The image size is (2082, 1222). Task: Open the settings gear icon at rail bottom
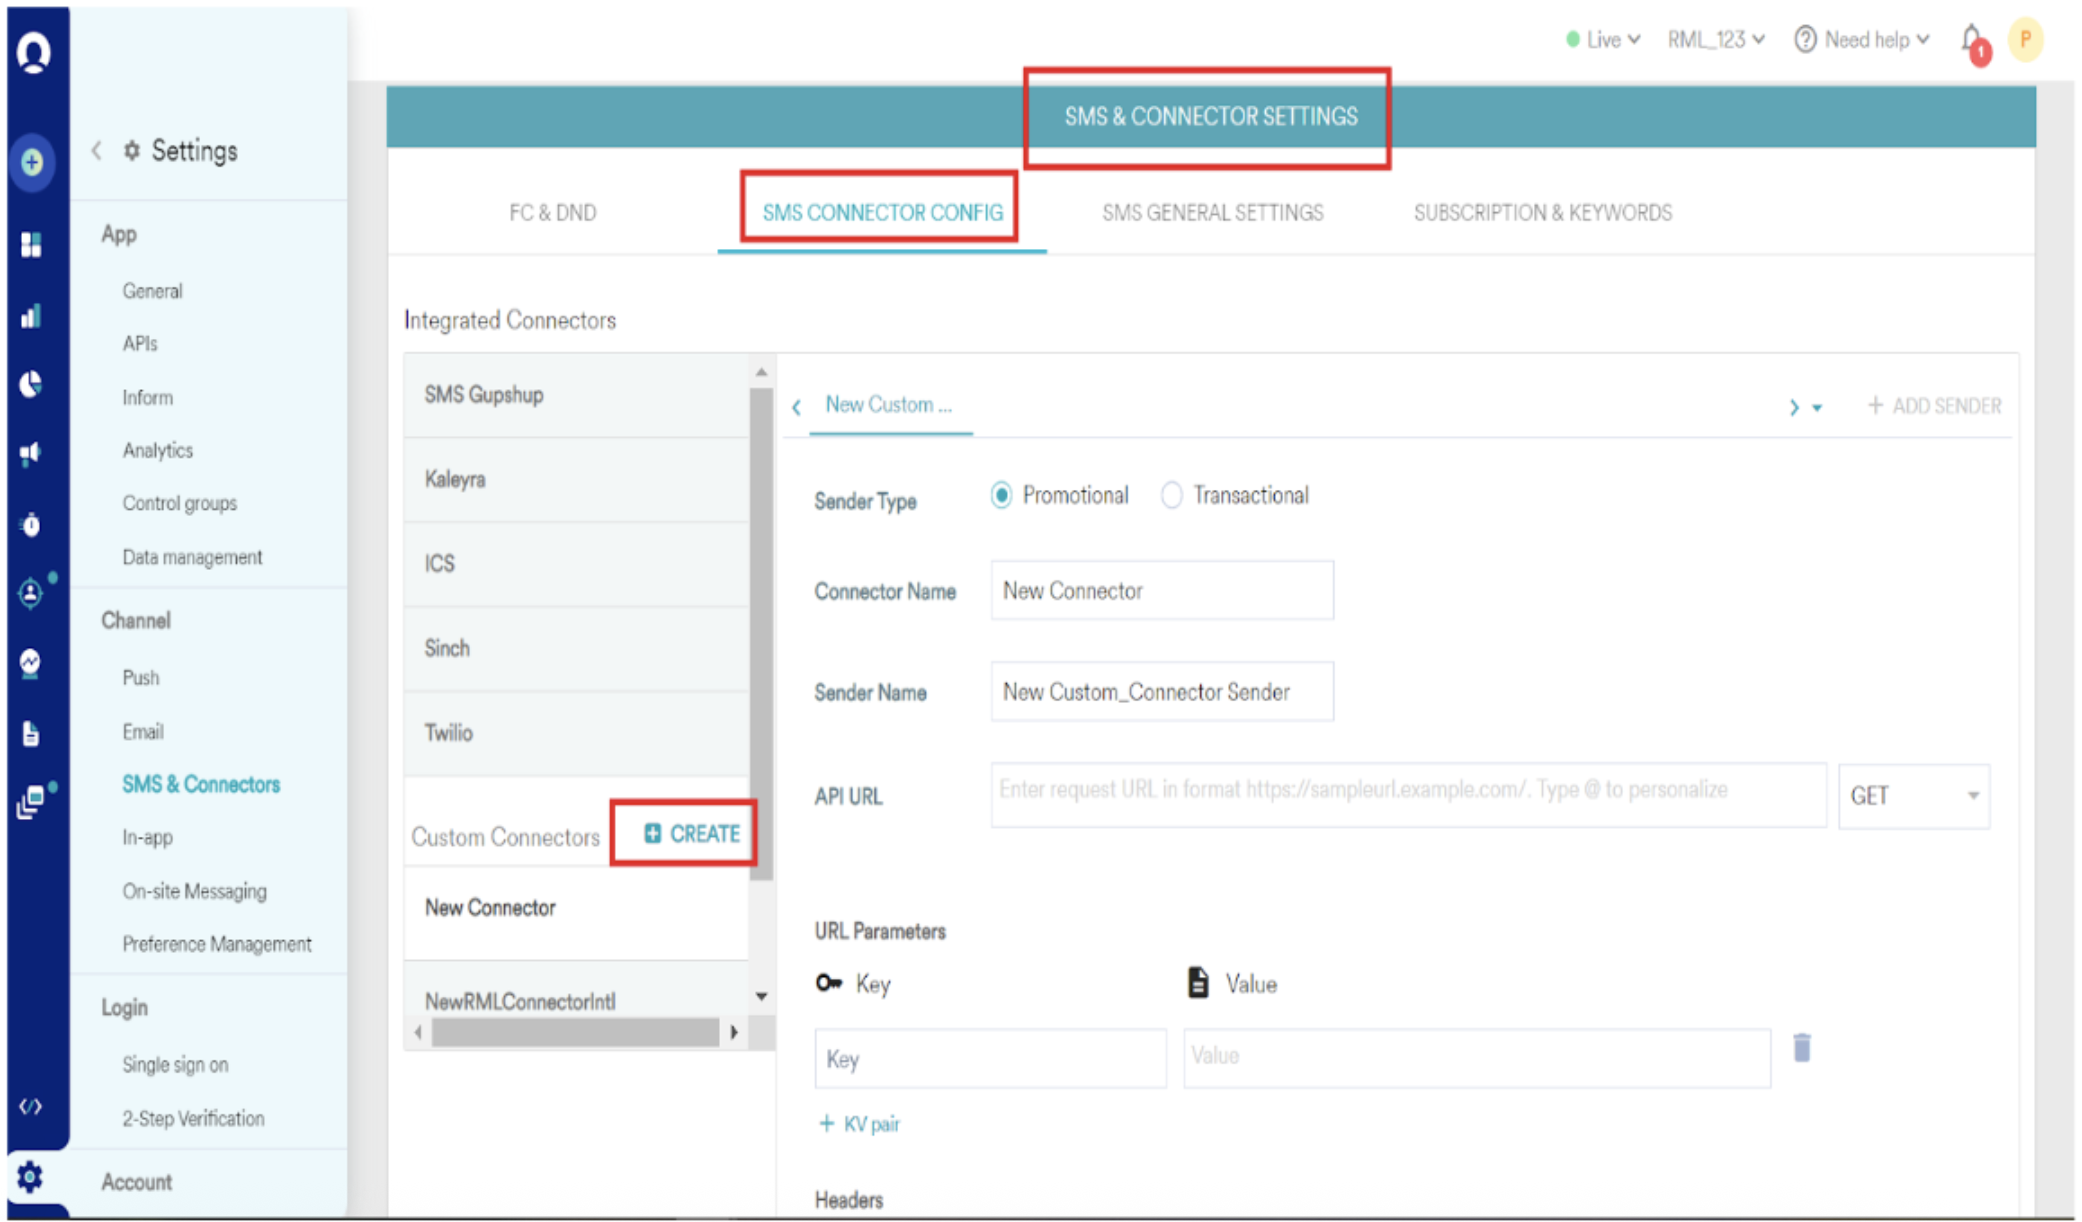pos(31,1177)
